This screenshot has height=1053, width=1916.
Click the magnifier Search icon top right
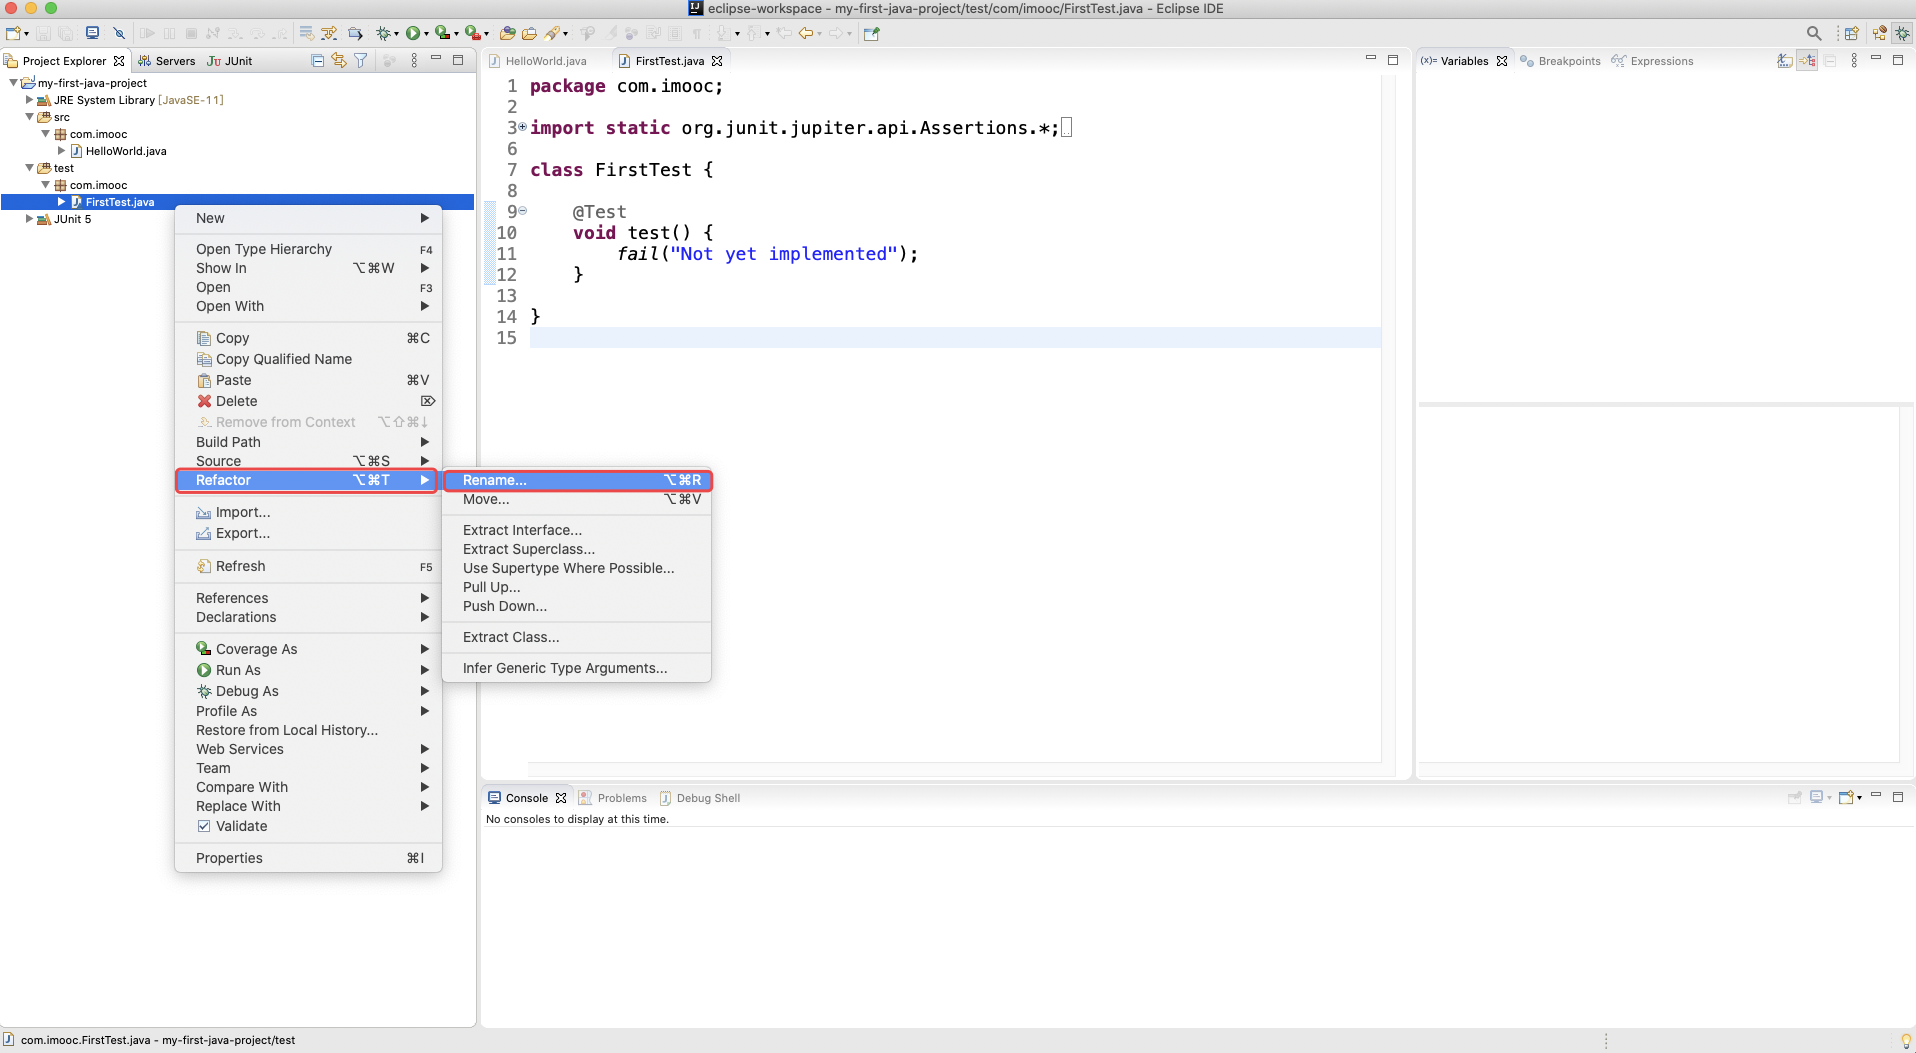coord(1814,33)
